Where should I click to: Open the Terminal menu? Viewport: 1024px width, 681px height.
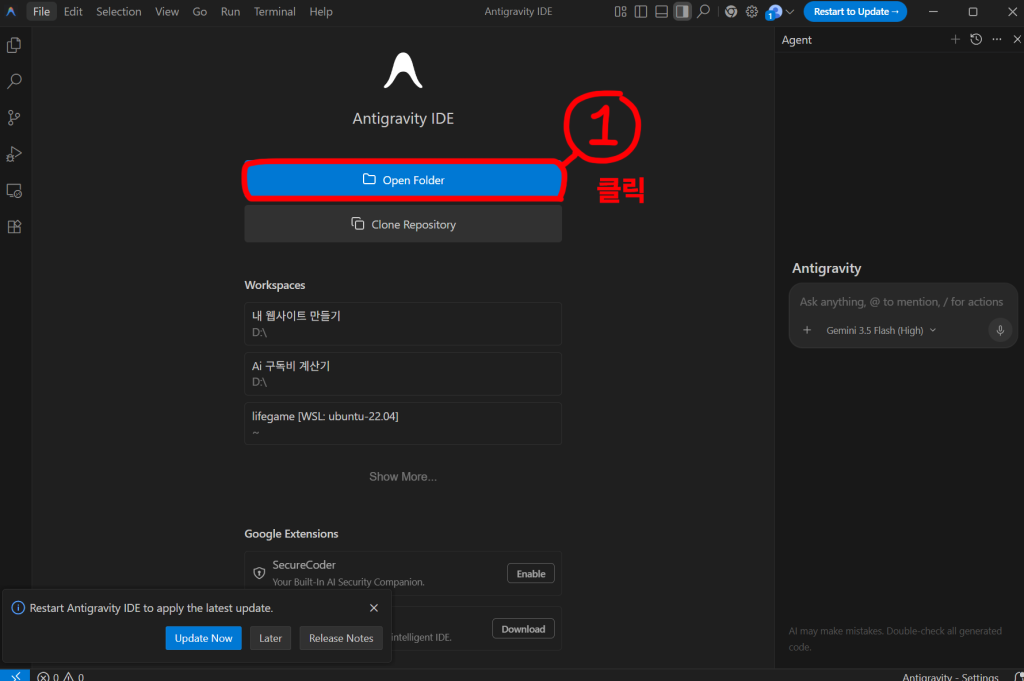click(274, 12)
